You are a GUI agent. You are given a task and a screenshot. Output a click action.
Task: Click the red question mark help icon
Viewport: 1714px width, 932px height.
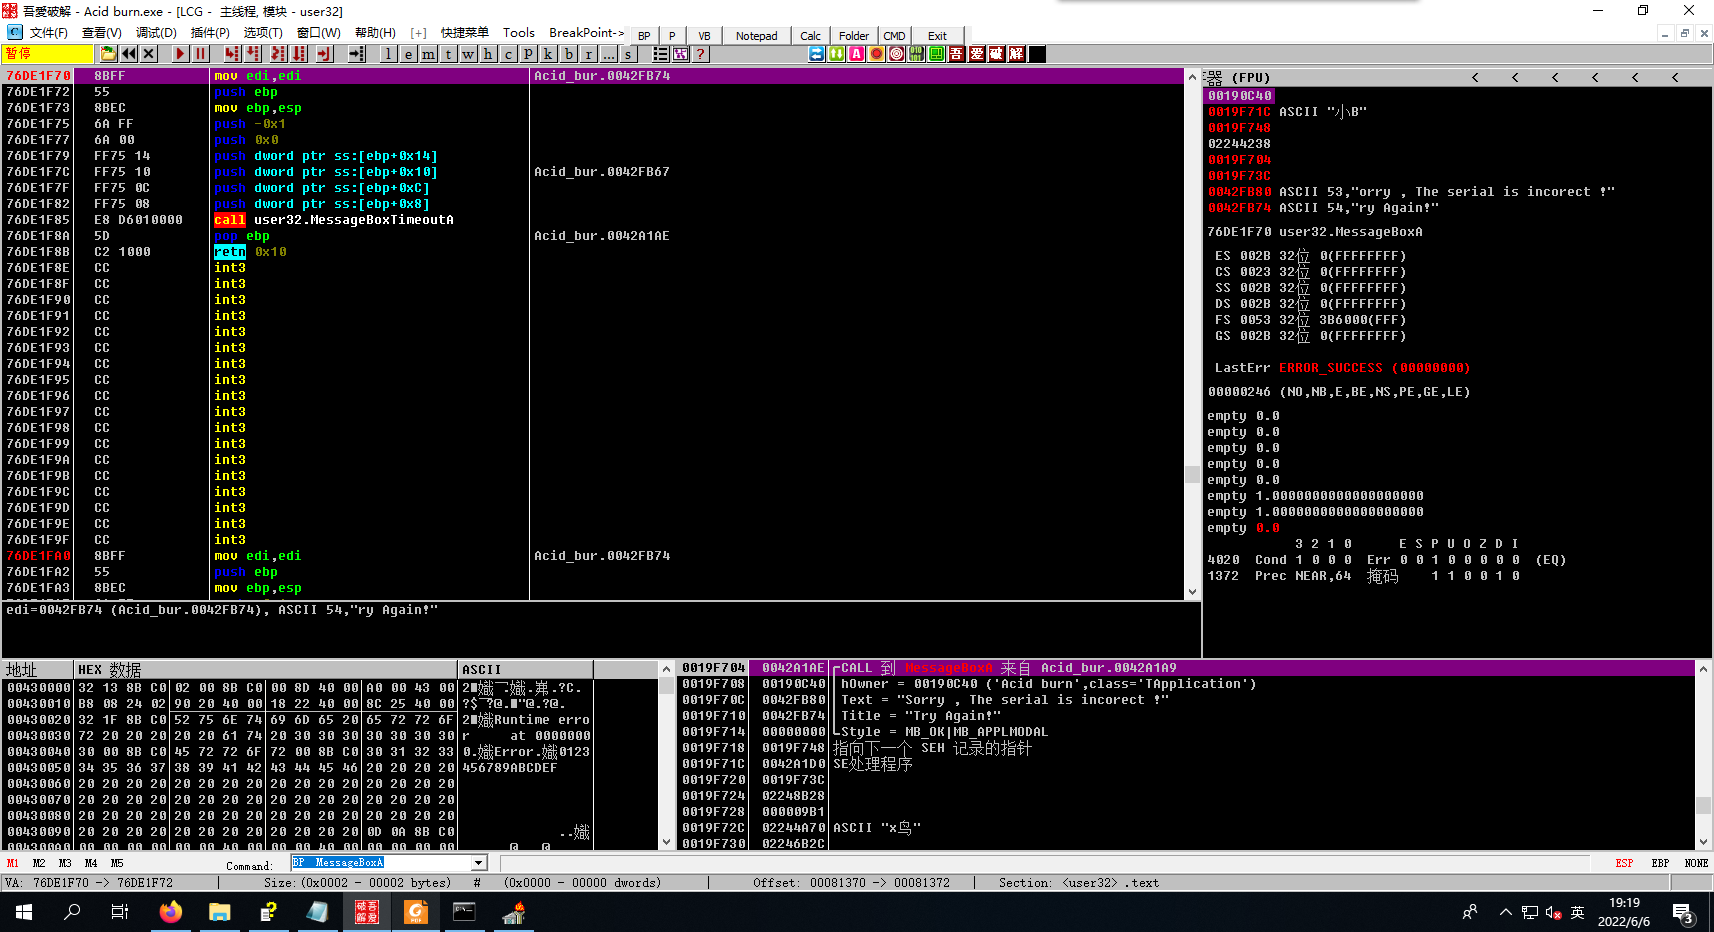(x=701, y=54)
